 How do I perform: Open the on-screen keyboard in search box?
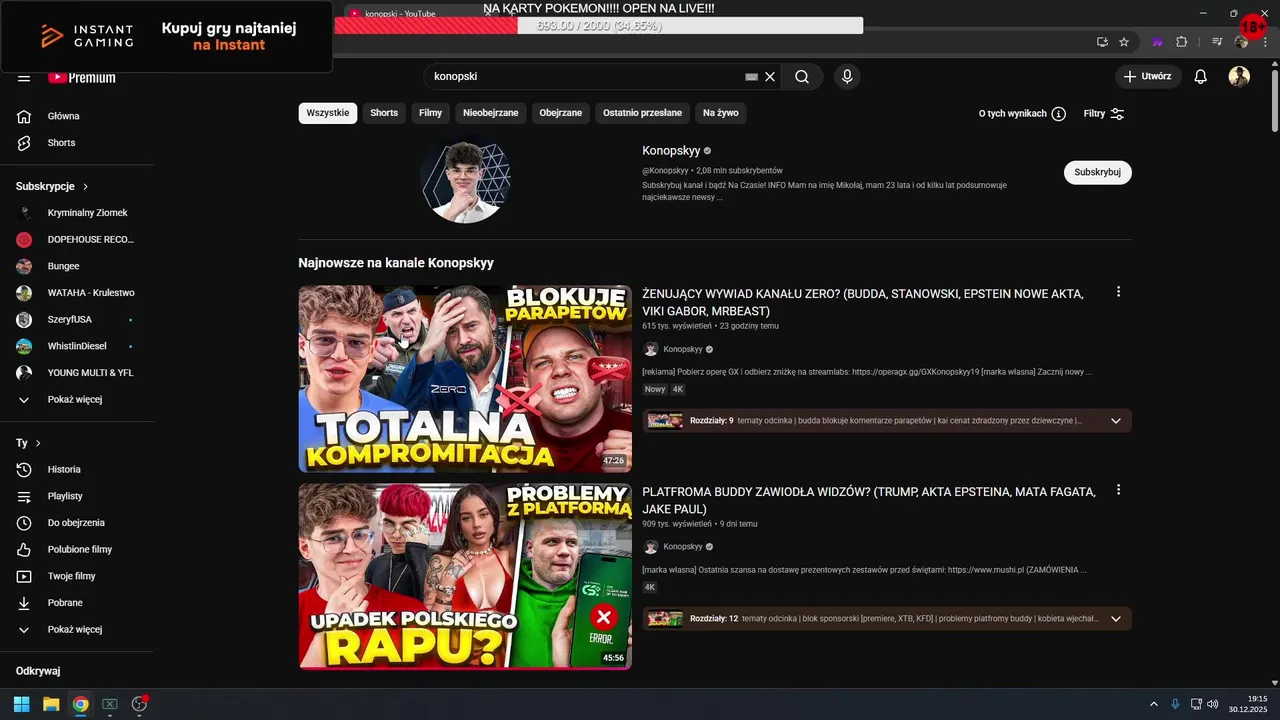coord(752,76)
